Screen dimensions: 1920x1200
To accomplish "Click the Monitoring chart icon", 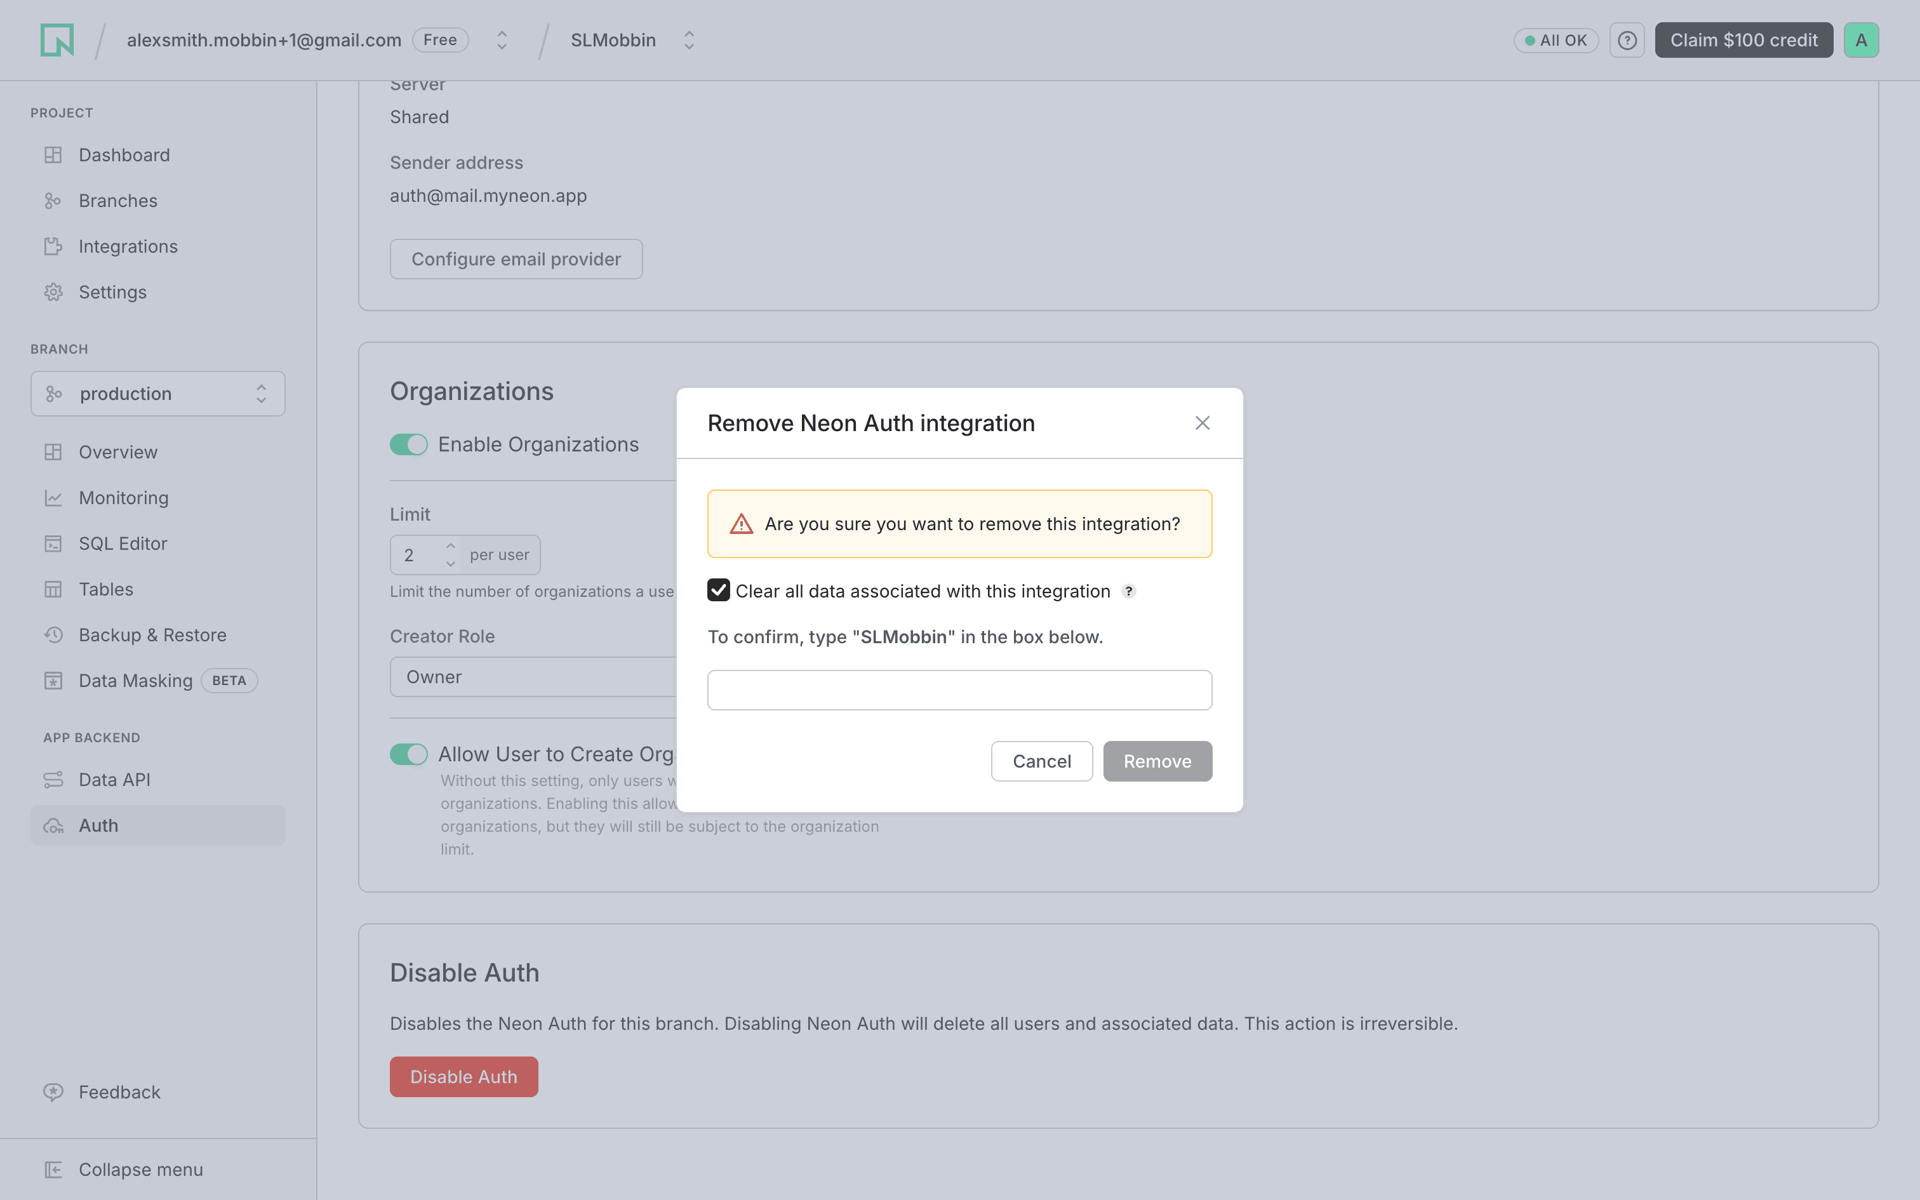I will click(x=53, y=498).
